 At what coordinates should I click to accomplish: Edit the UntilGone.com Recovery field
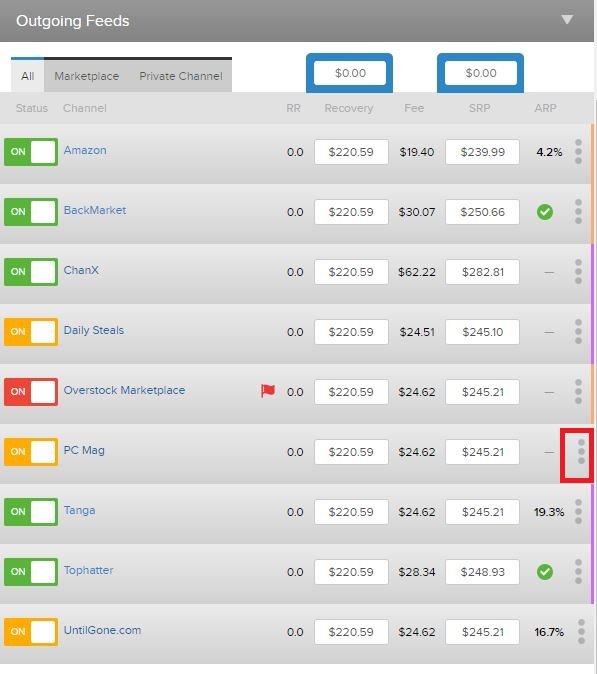point(351,632)
